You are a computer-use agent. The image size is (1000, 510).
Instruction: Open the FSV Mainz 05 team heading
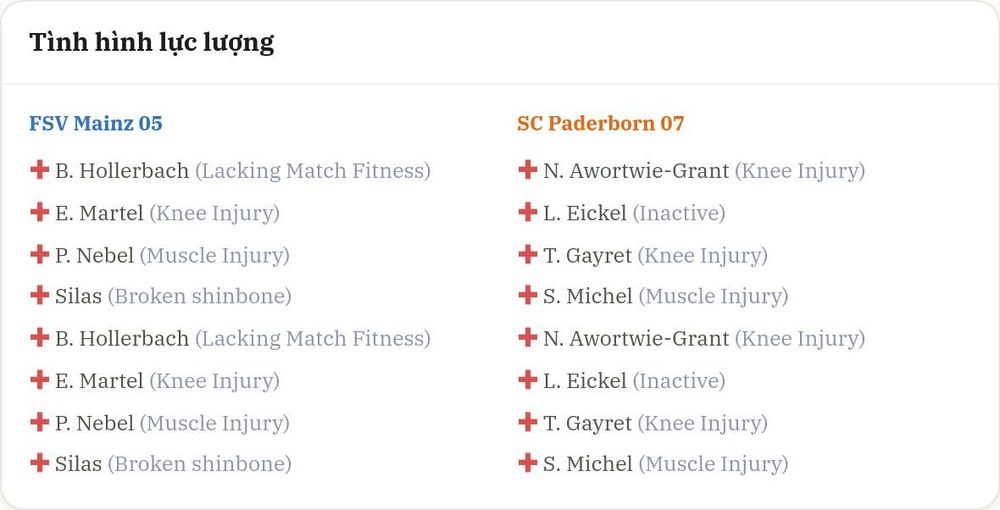coord(96,122)
